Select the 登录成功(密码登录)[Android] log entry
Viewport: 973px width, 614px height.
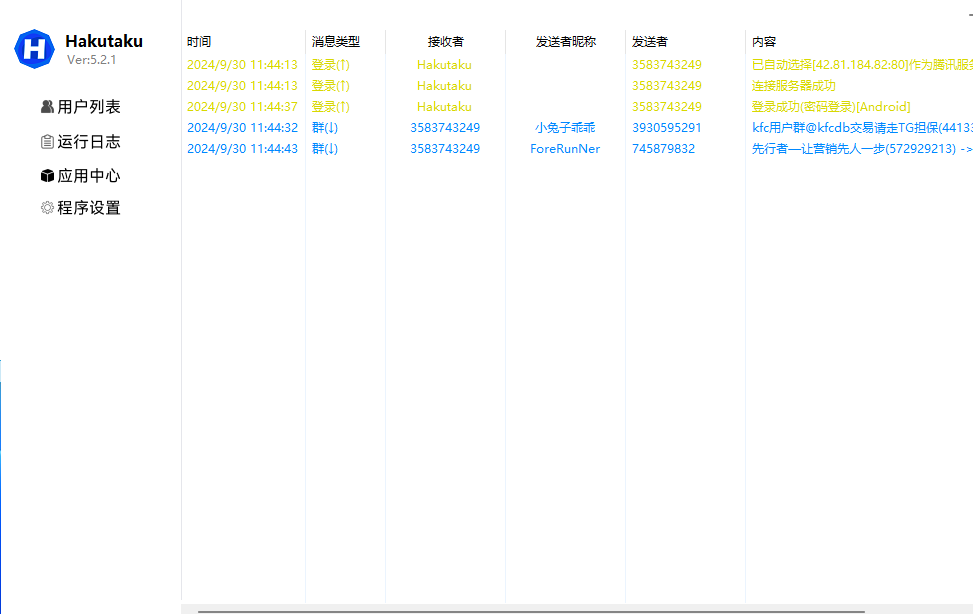pyautogui.click(x=831, y=107)
